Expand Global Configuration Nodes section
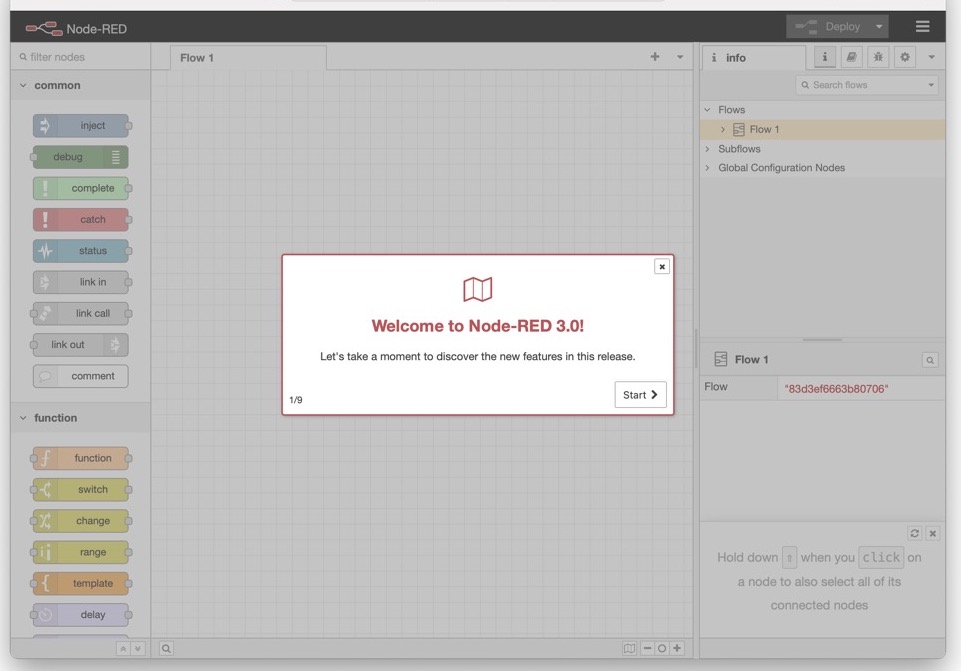961x671 pixels. (707, 168)
